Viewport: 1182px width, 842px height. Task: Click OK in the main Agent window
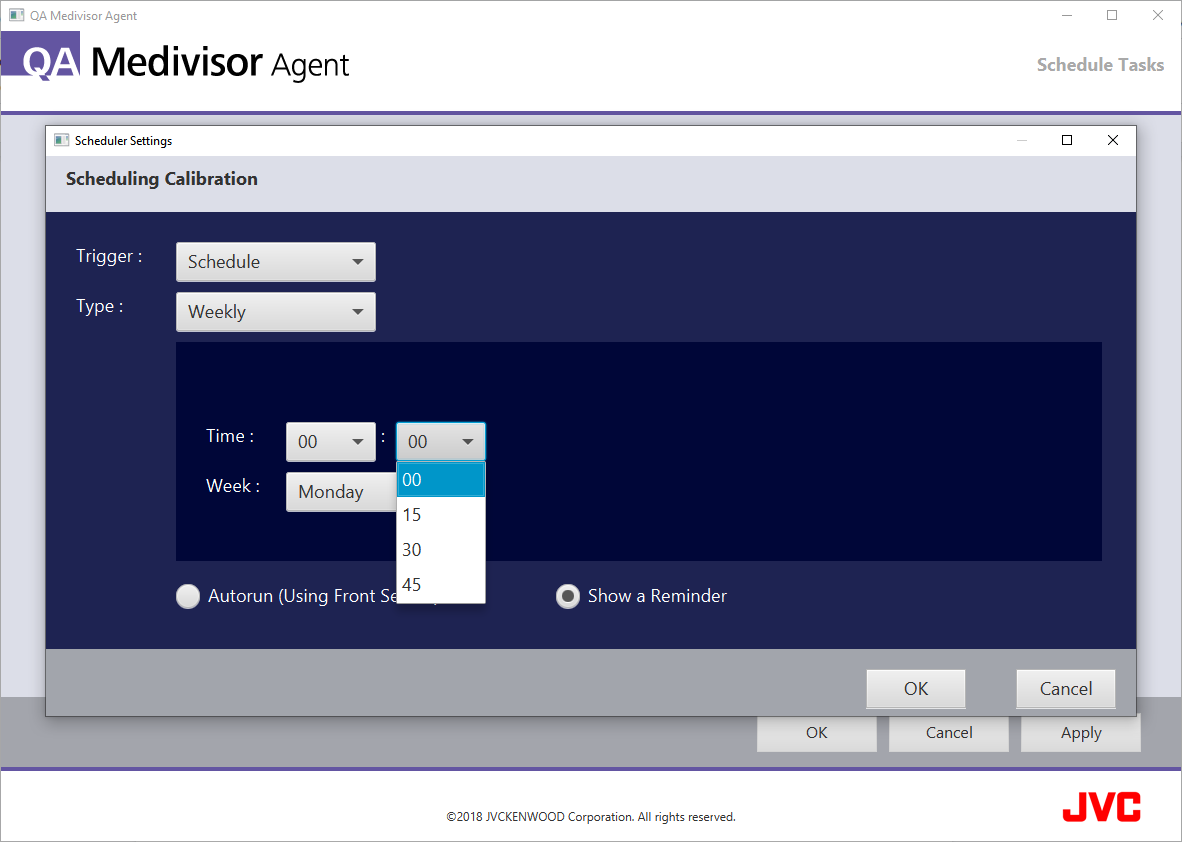pos(816,733)
